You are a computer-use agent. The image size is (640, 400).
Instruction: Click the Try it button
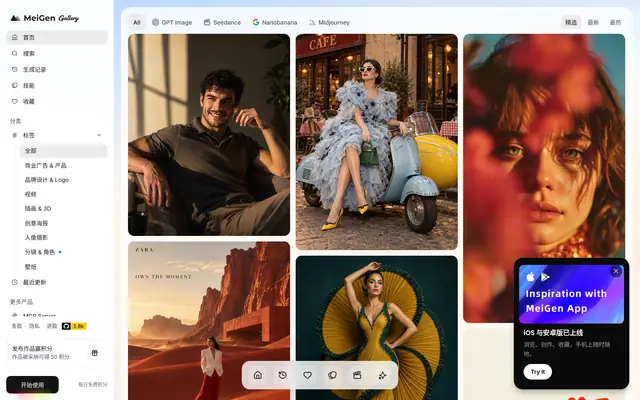538,372
